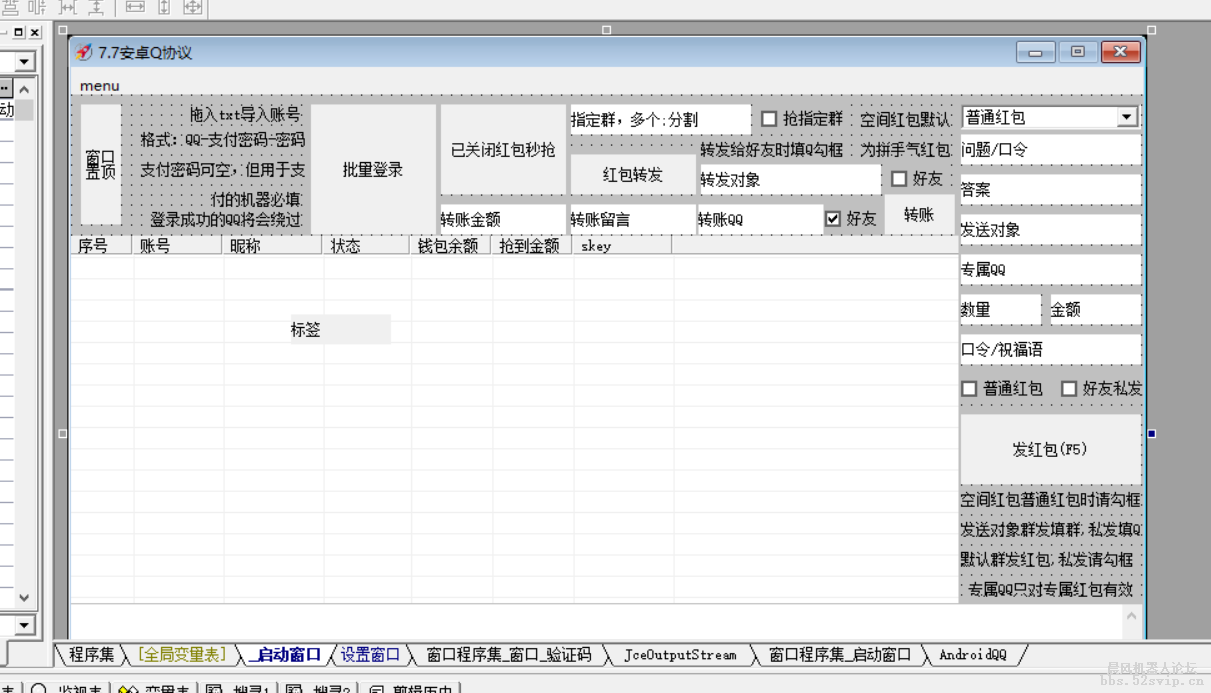The image size is (1211, 693).
Task: Tick the 好友私发 checkbox
Action: 1069,389
